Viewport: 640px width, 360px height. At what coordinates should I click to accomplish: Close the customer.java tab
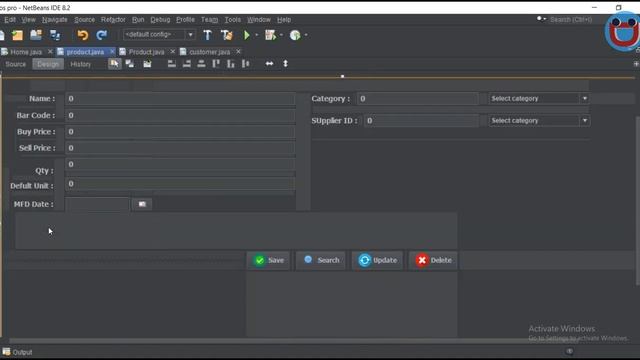pyautogui.click(x=238, y=51)
